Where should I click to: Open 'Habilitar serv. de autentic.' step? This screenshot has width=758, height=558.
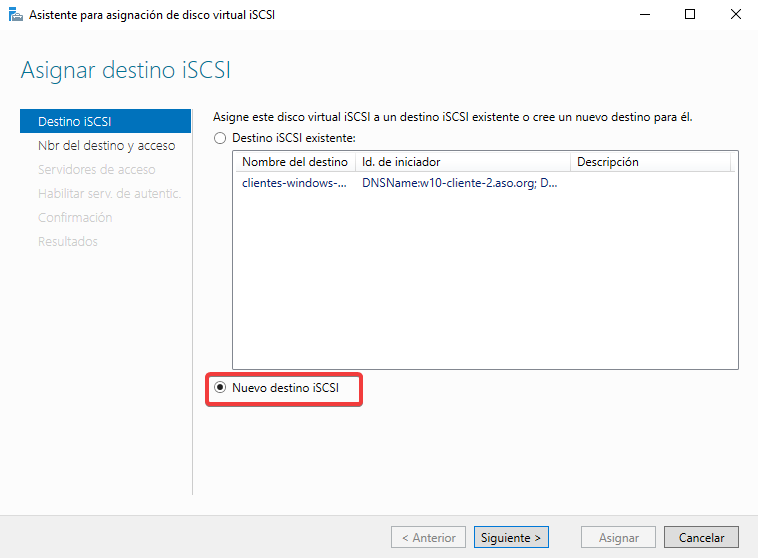click(x=108, y=193)
